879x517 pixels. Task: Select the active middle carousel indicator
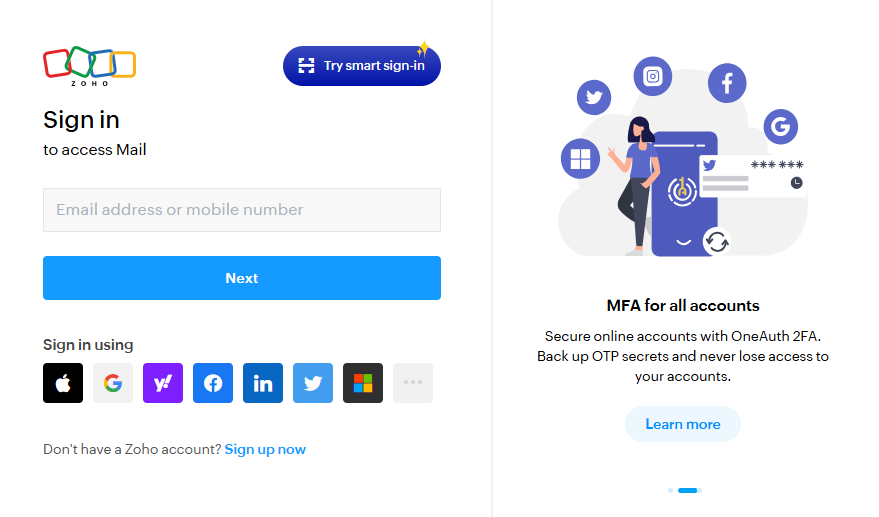click(687, 491)
